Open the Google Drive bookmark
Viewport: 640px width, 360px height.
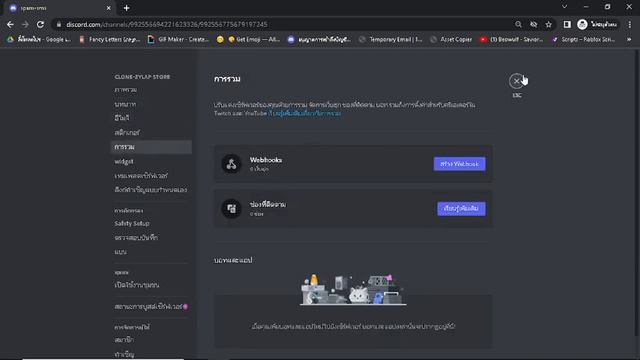[39, 40]
